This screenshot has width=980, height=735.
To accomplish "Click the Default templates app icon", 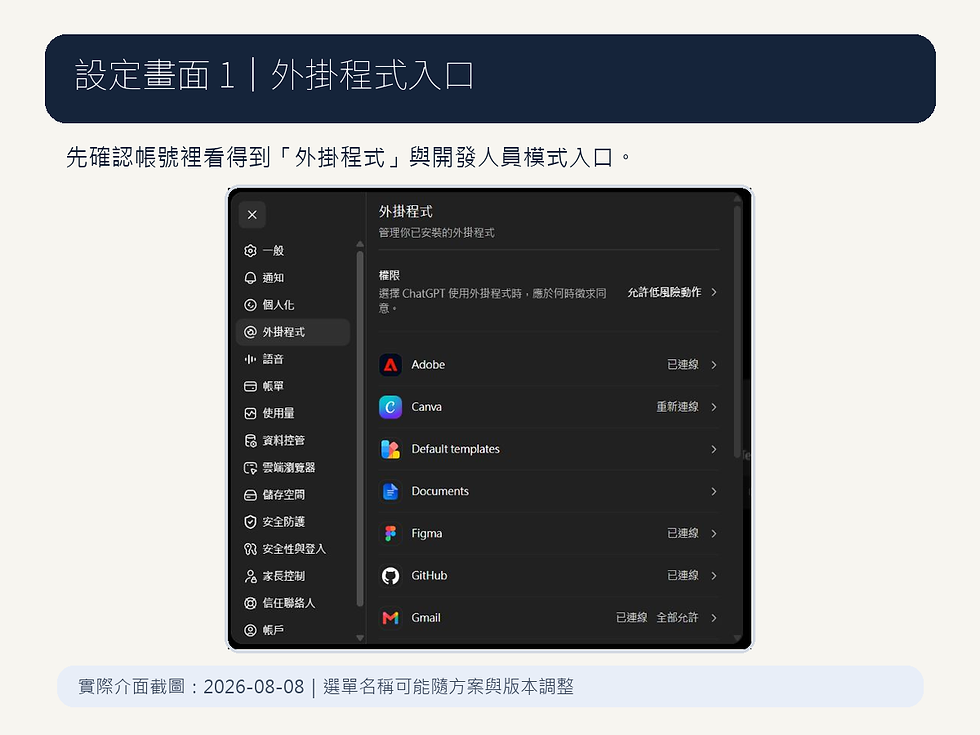I will (391, 449).
